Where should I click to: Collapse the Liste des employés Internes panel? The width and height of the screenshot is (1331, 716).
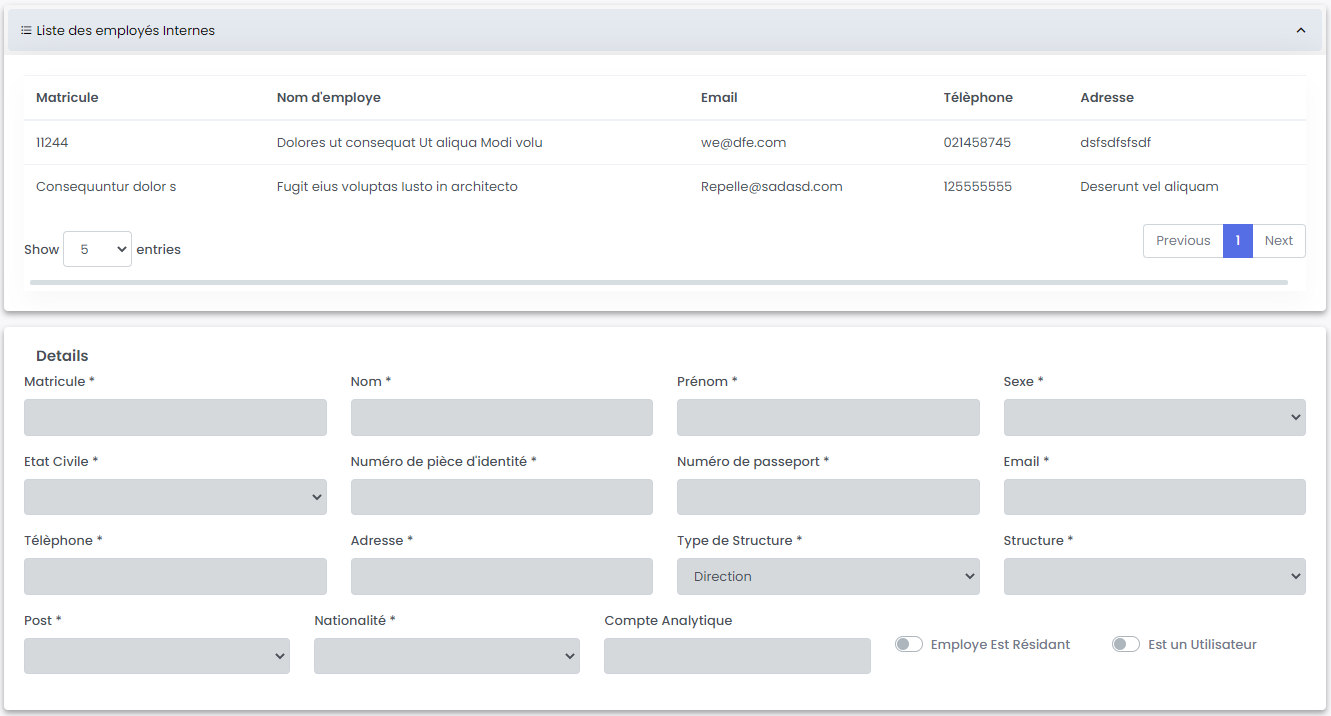point(1301,31)
